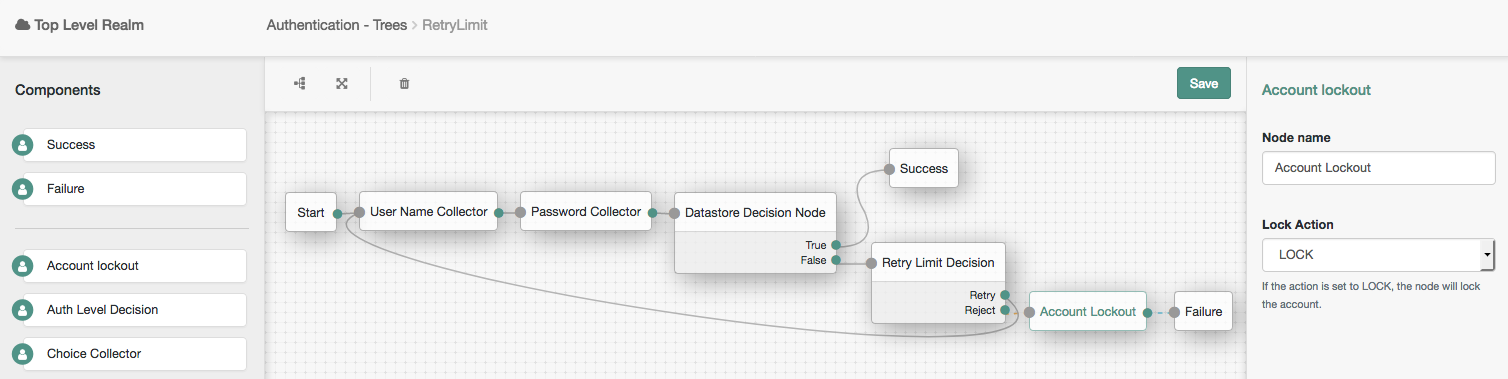The image size is (1508, 379).
Task: Open the Lock Action dropdown
Action: [x=1379, y=255]
